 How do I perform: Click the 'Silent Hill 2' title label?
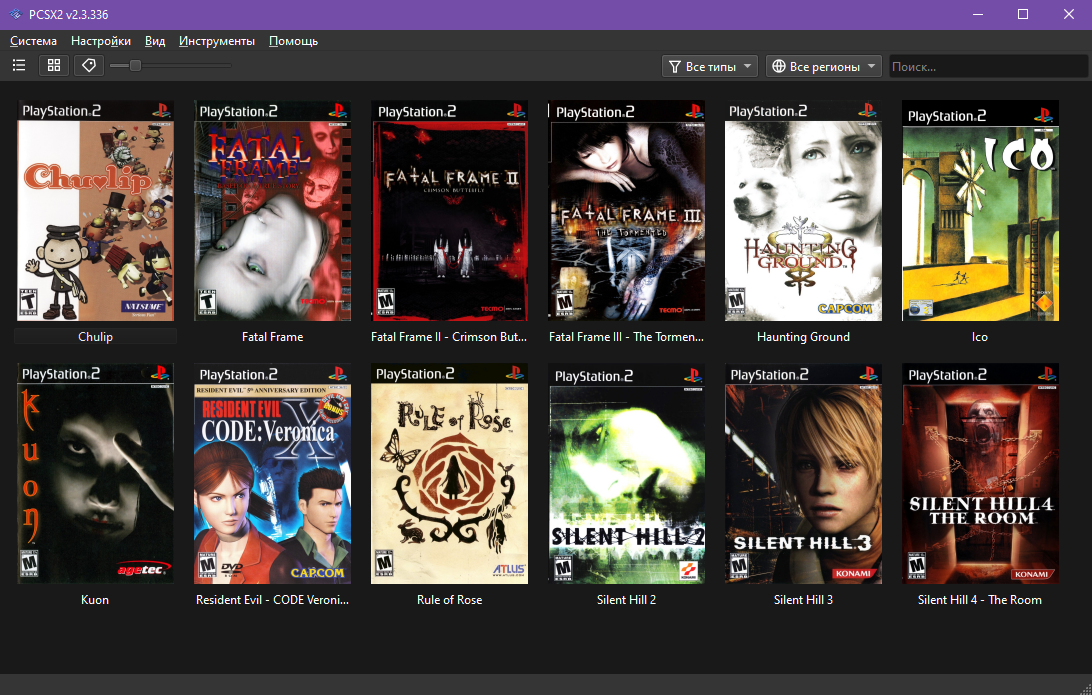tap(626, 600)
